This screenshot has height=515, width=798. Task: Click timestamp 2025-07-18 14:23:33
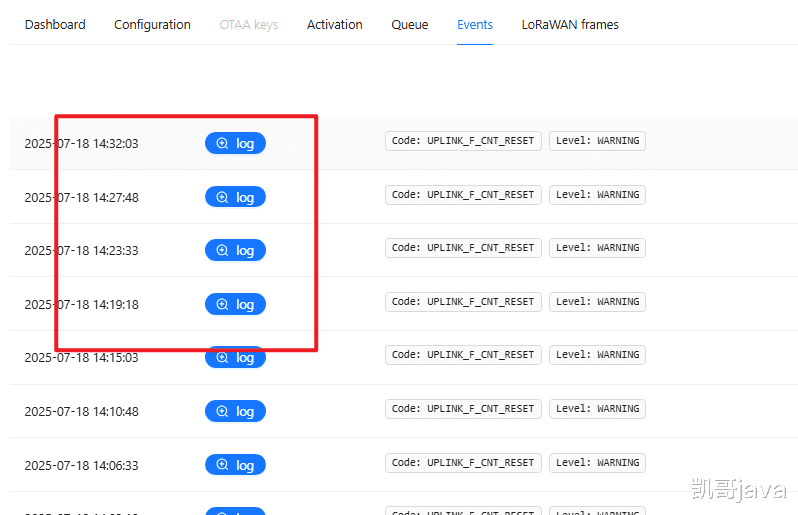tap(81, 250)
